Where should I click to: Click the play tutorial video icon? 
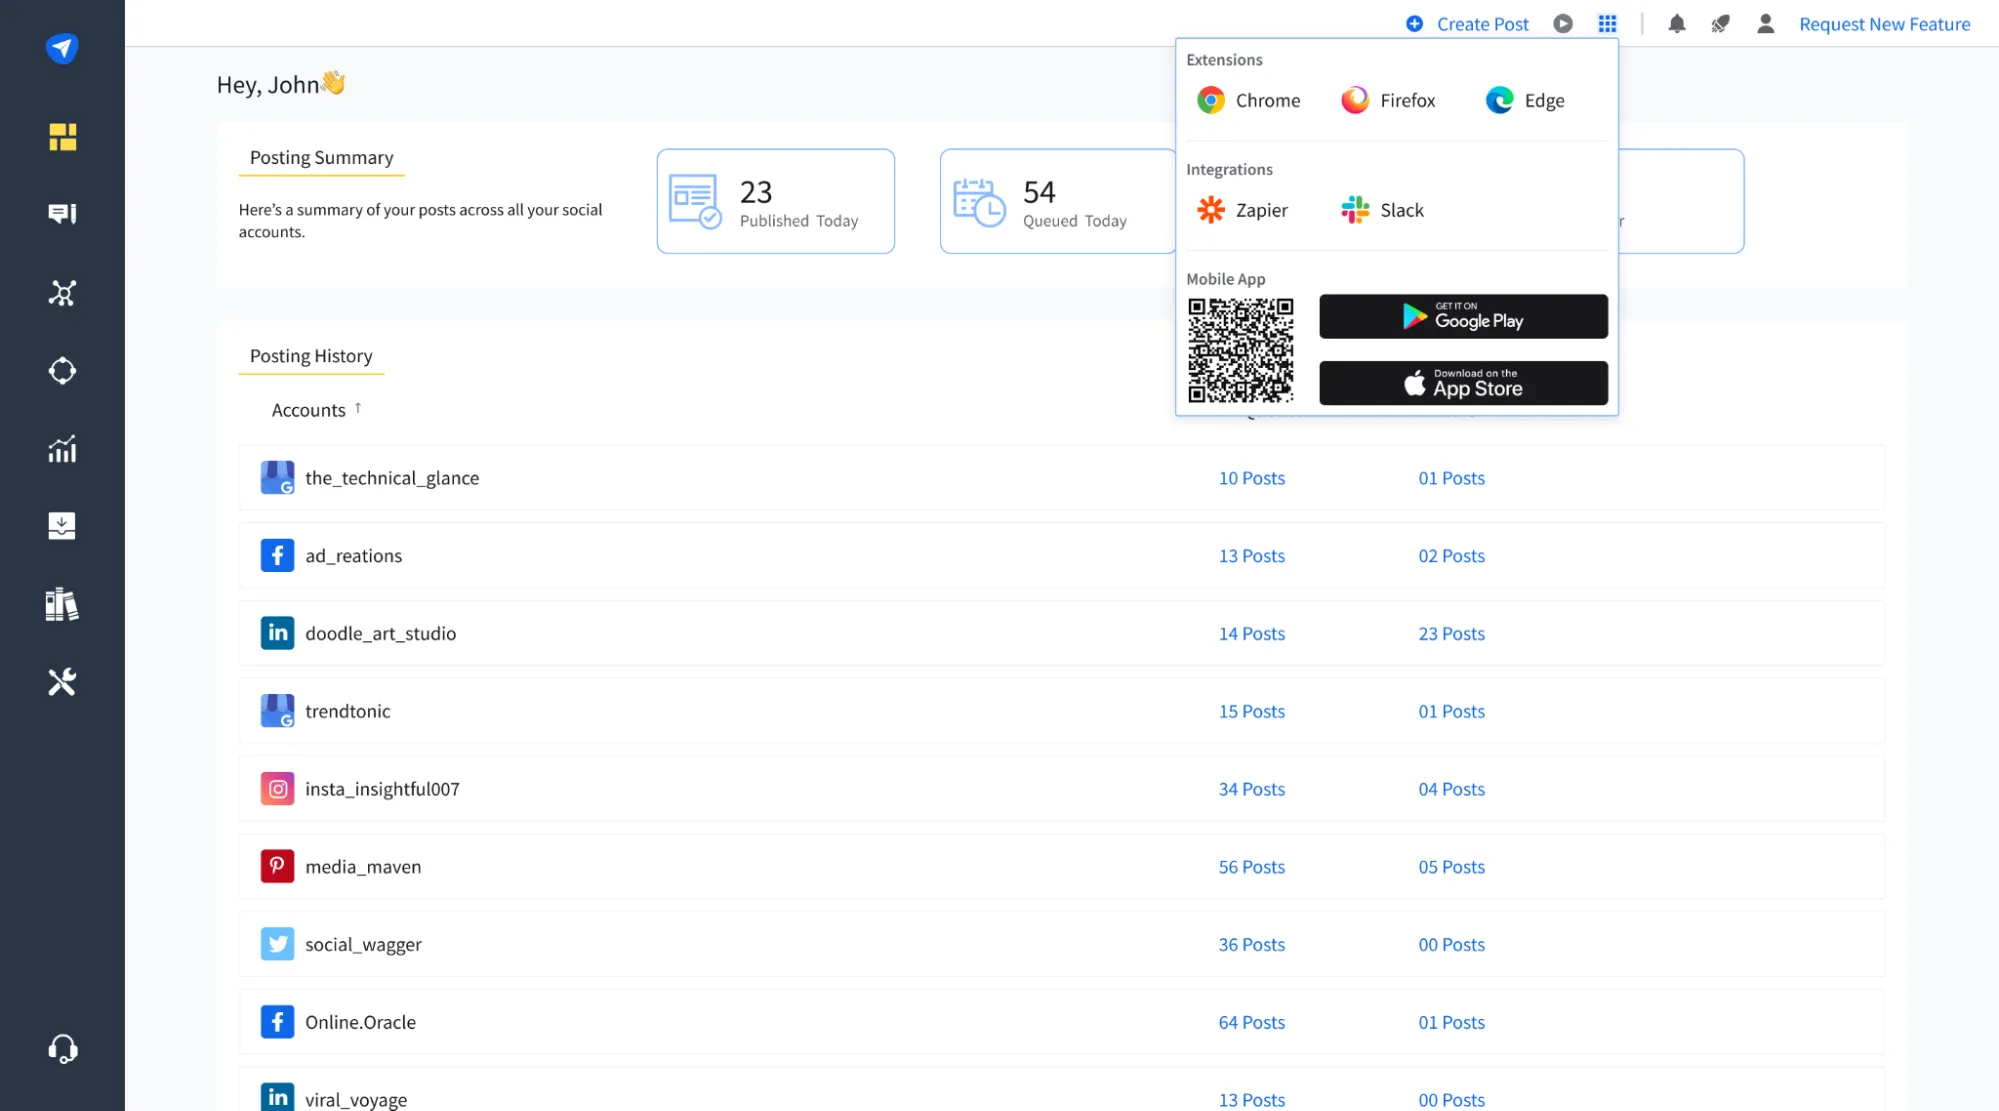coord(1563,24)
